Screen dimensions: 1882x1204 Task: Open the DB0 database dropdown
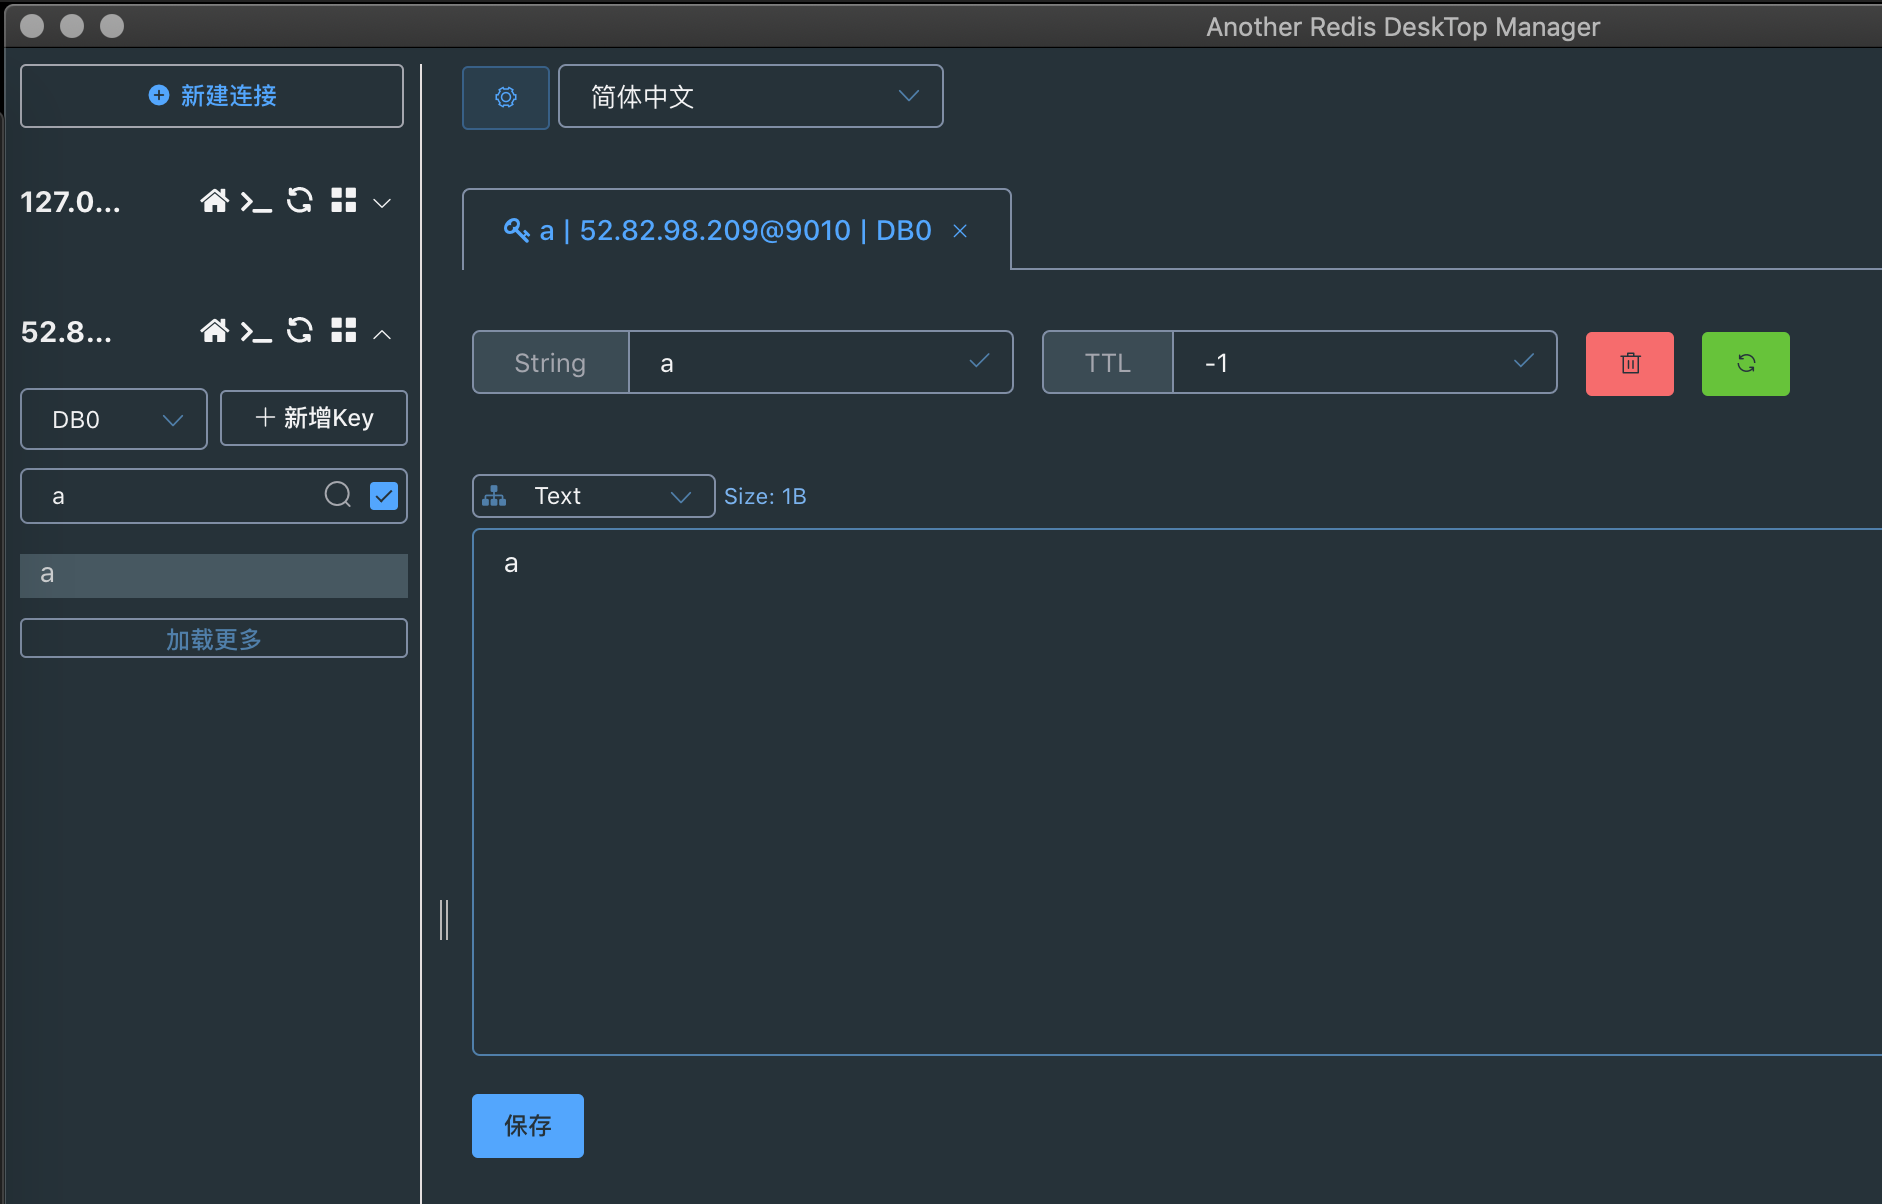click(x=114, y=419)
